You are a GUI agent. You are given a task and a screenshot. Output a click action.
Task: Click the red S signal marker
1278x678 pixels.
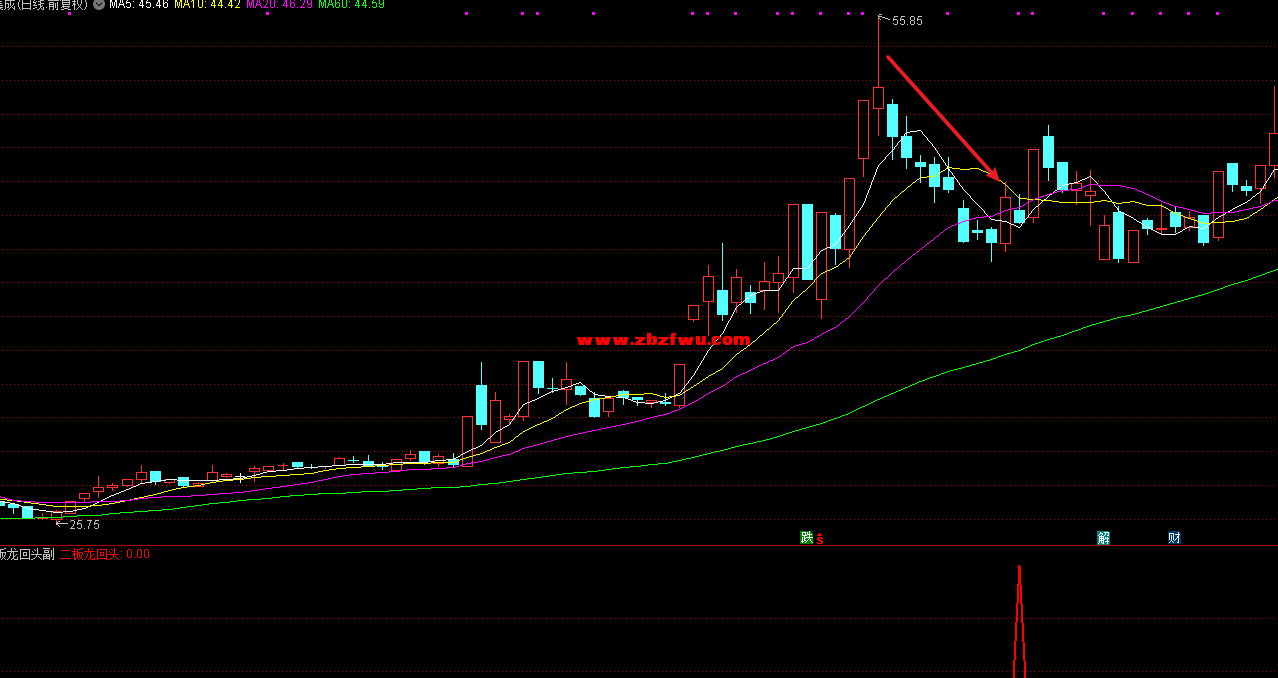coord(821,540)
